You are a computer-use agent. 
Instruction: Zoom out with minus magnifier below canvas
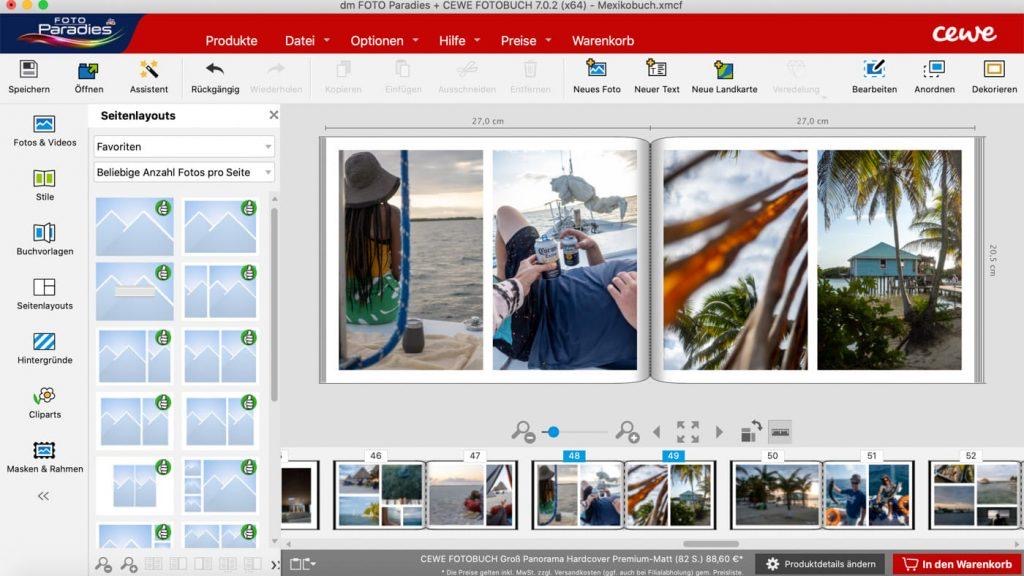click(x=523, y=432)
